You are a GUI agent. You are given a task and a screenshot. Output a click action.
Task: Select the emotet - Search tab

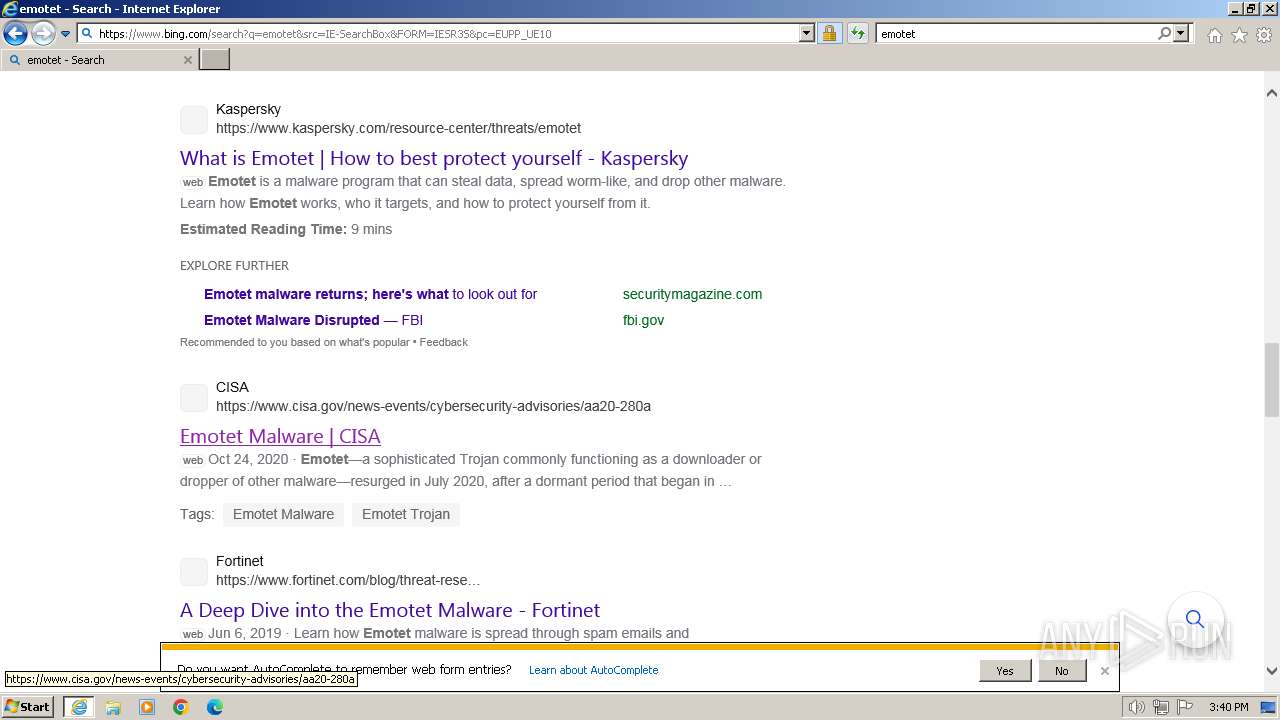tap(100, 60)
